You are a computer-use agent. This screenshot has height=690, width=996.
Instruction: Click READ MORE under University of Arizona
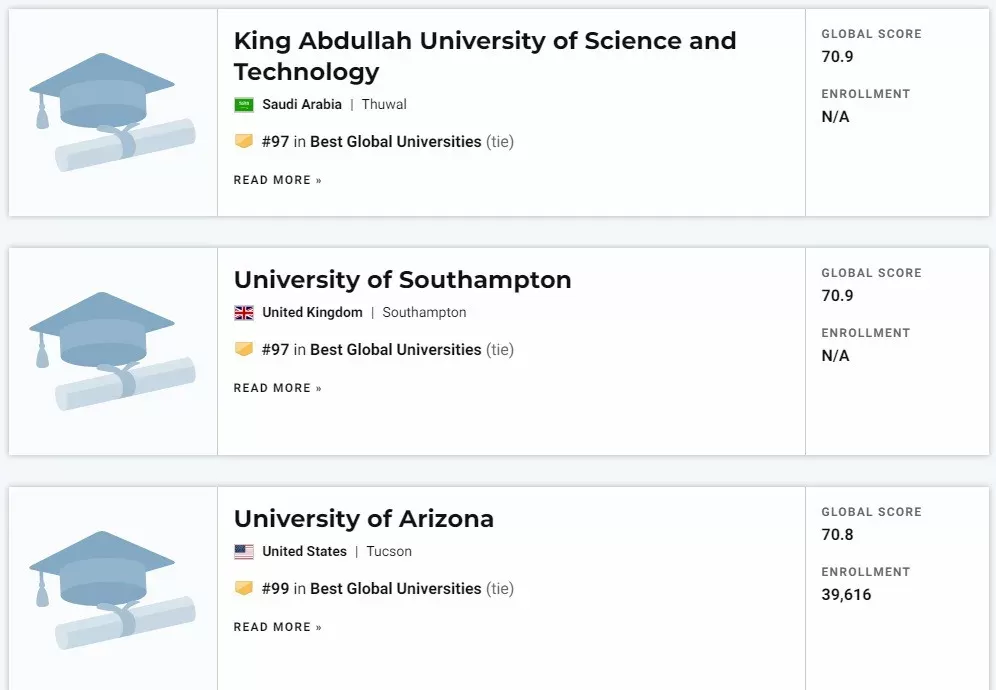tap(278, 627)
